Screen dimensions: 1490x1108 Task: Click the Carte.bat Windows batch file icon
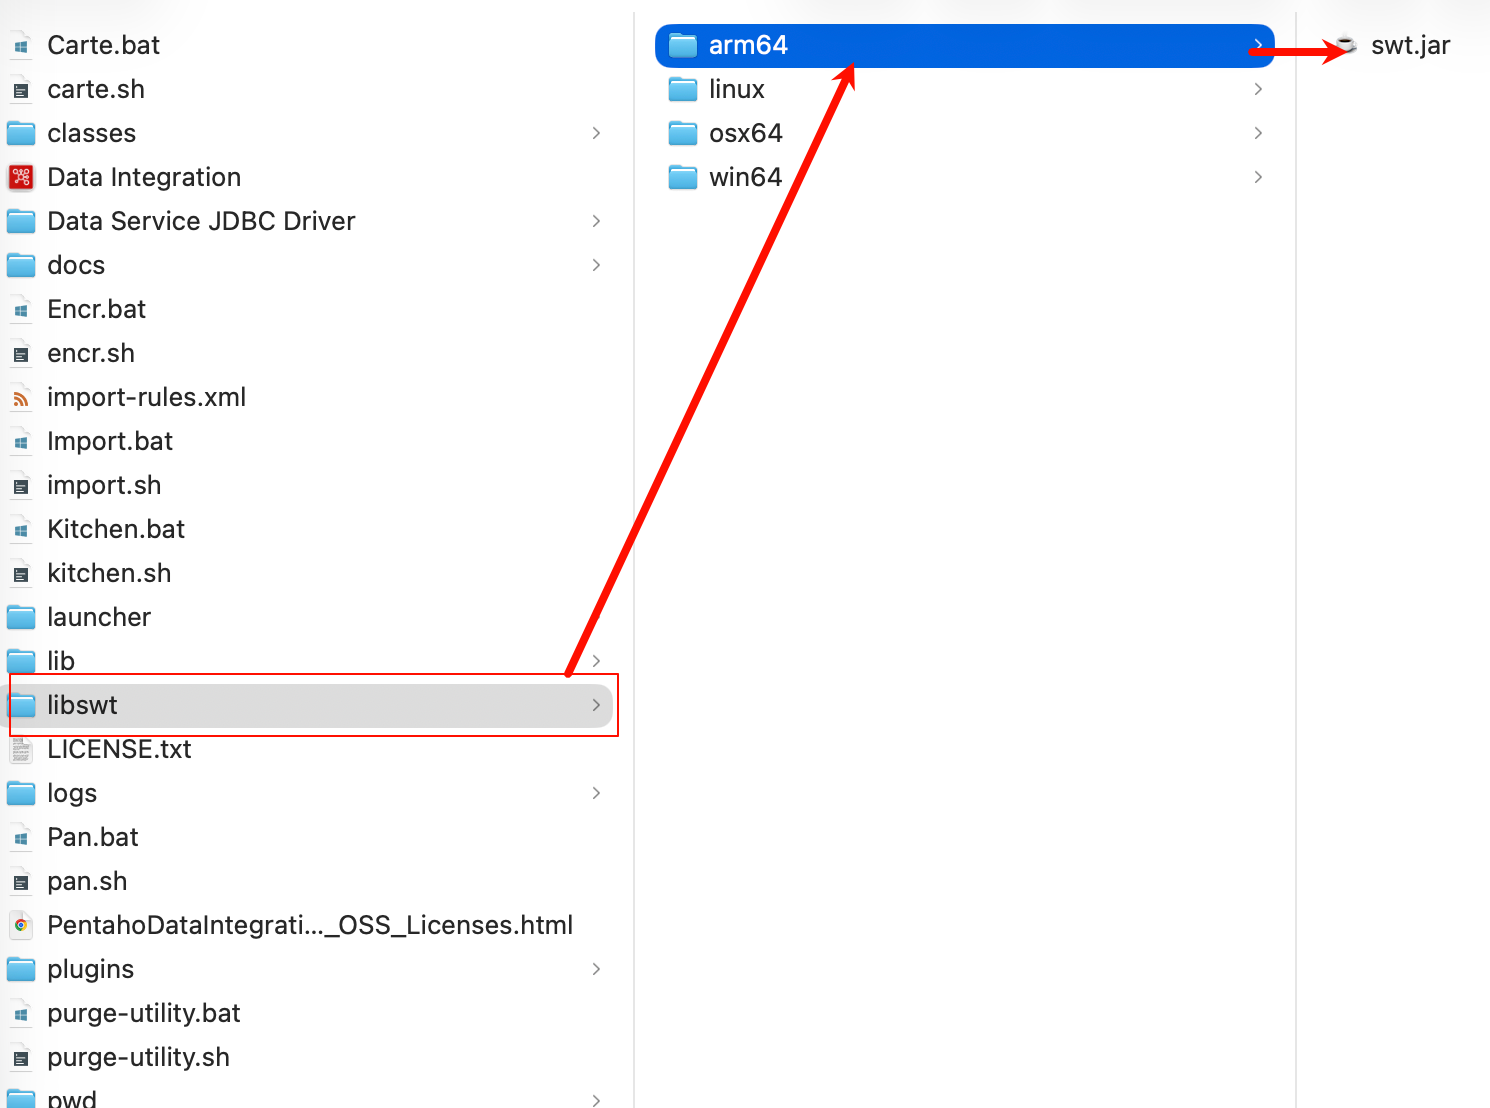point(21,46)
